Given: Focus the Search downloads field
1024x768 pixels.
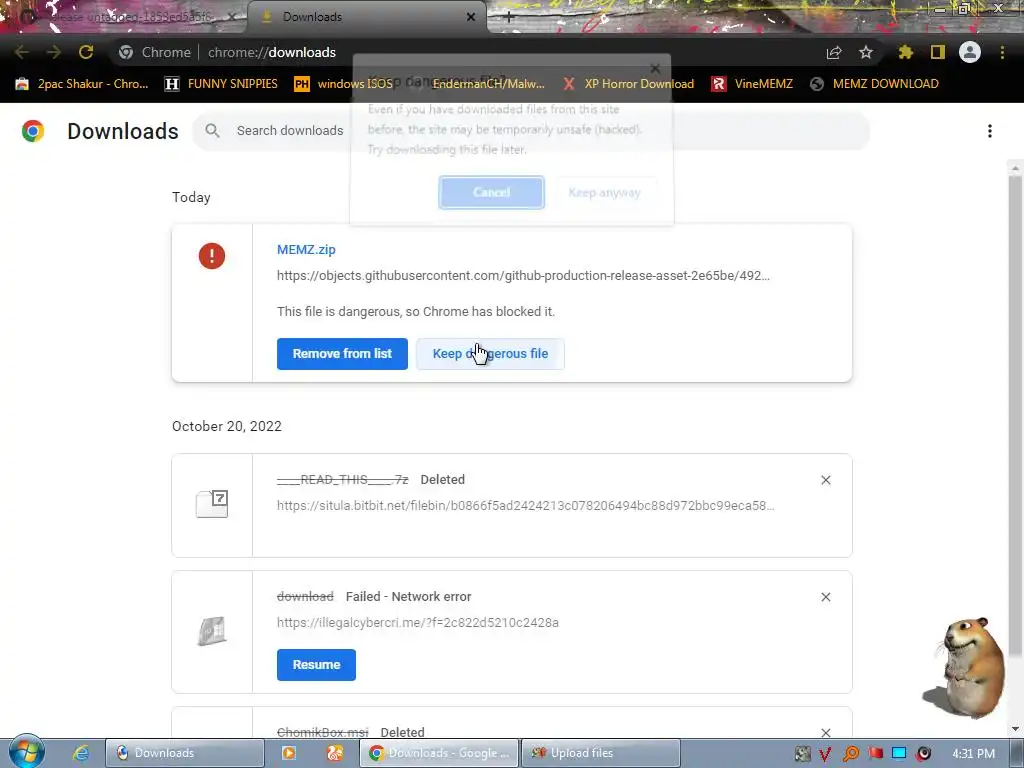Looking at the screenshot, I should pyautogui.click(x=530, y=131).
